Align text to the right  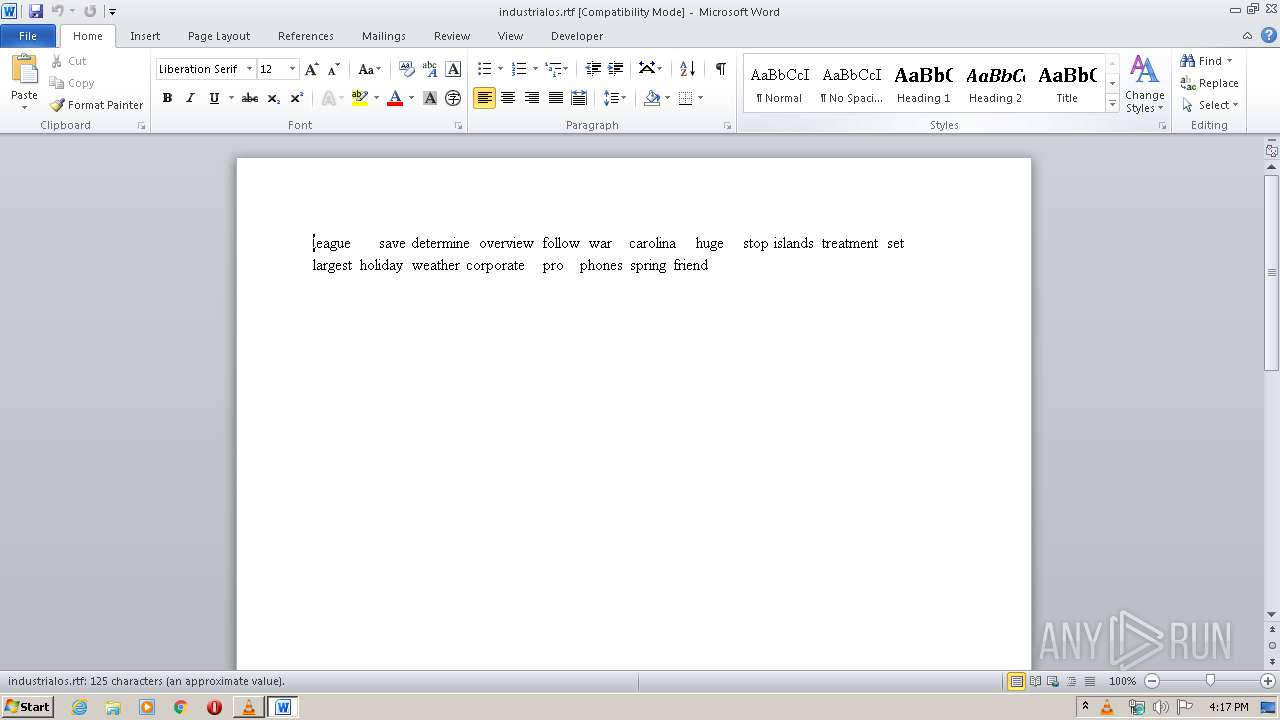coord(532,98)
